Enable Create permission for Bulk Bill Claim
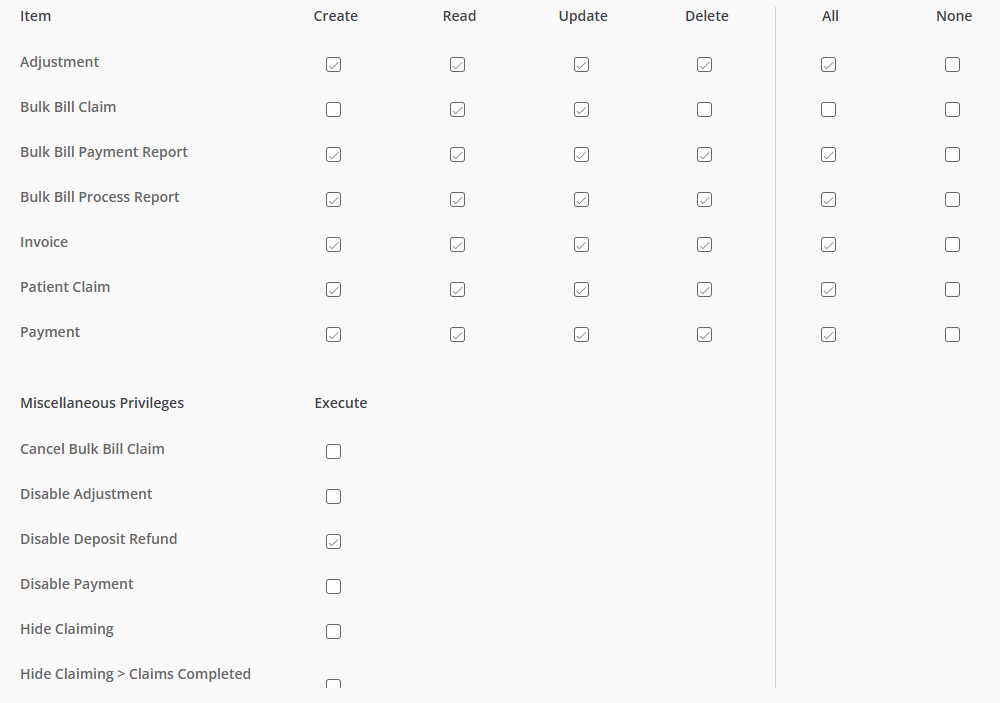 (x=334, y=110)
